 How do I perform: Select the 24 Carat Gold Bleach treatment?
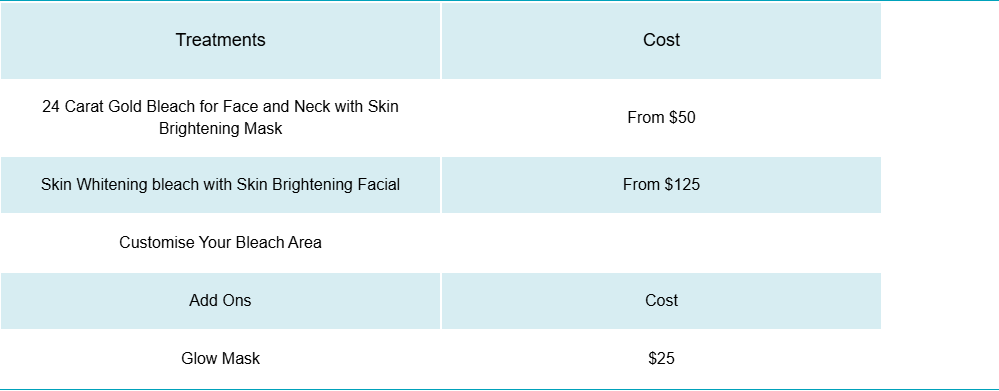coord(220,118)
